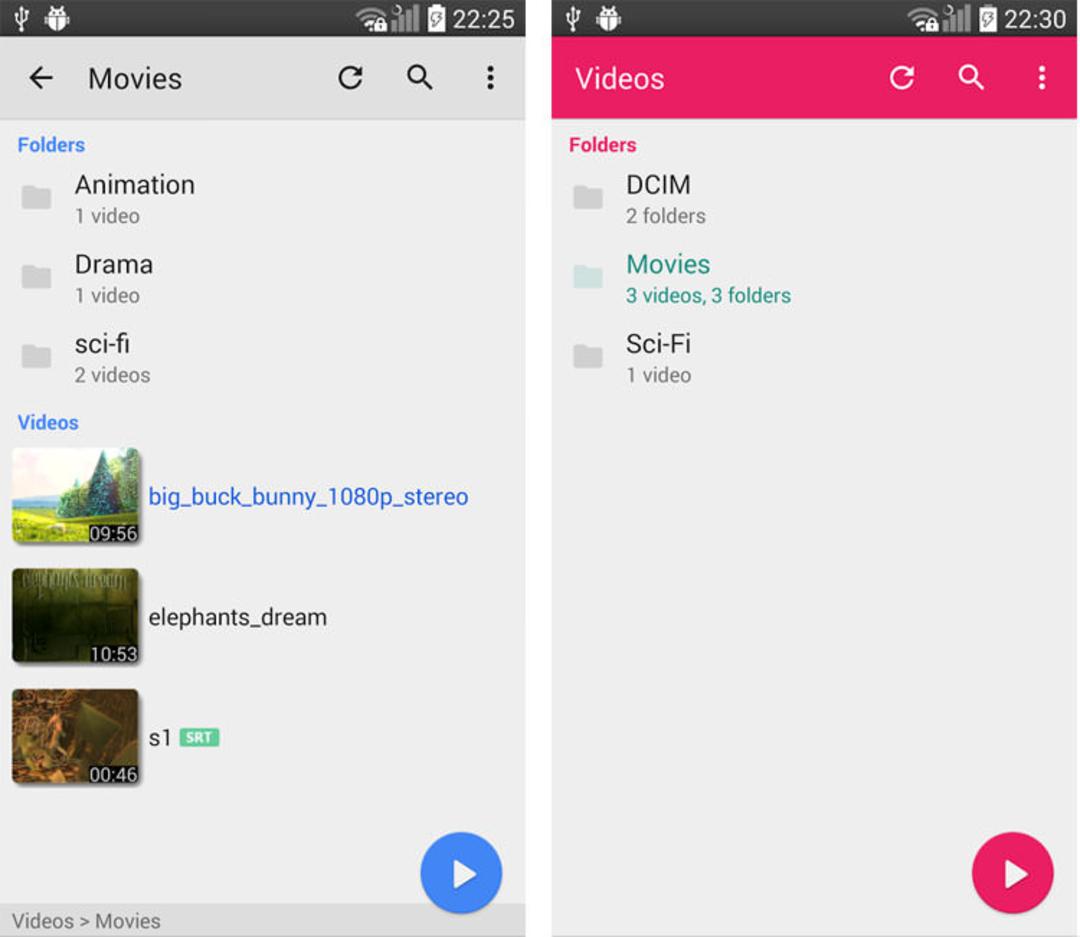Tap Wi-Fi icon in right status bar
Image resolution: width=1080 pixels, height=937 pixels.
coord(924,19)
